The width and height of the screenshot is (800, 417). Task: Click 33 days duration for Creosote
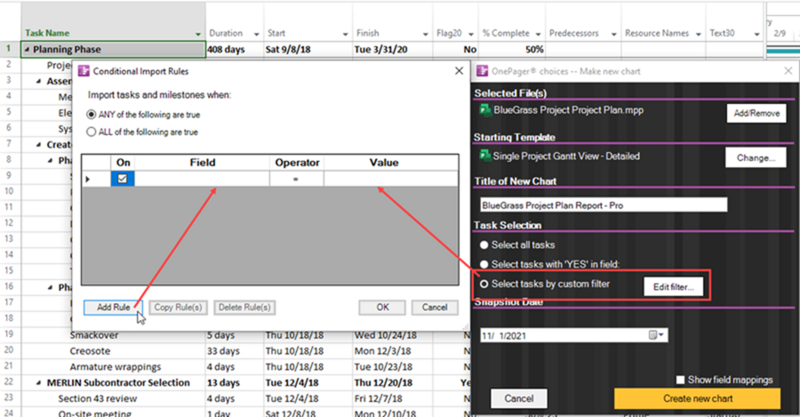[x=235, y=351]
